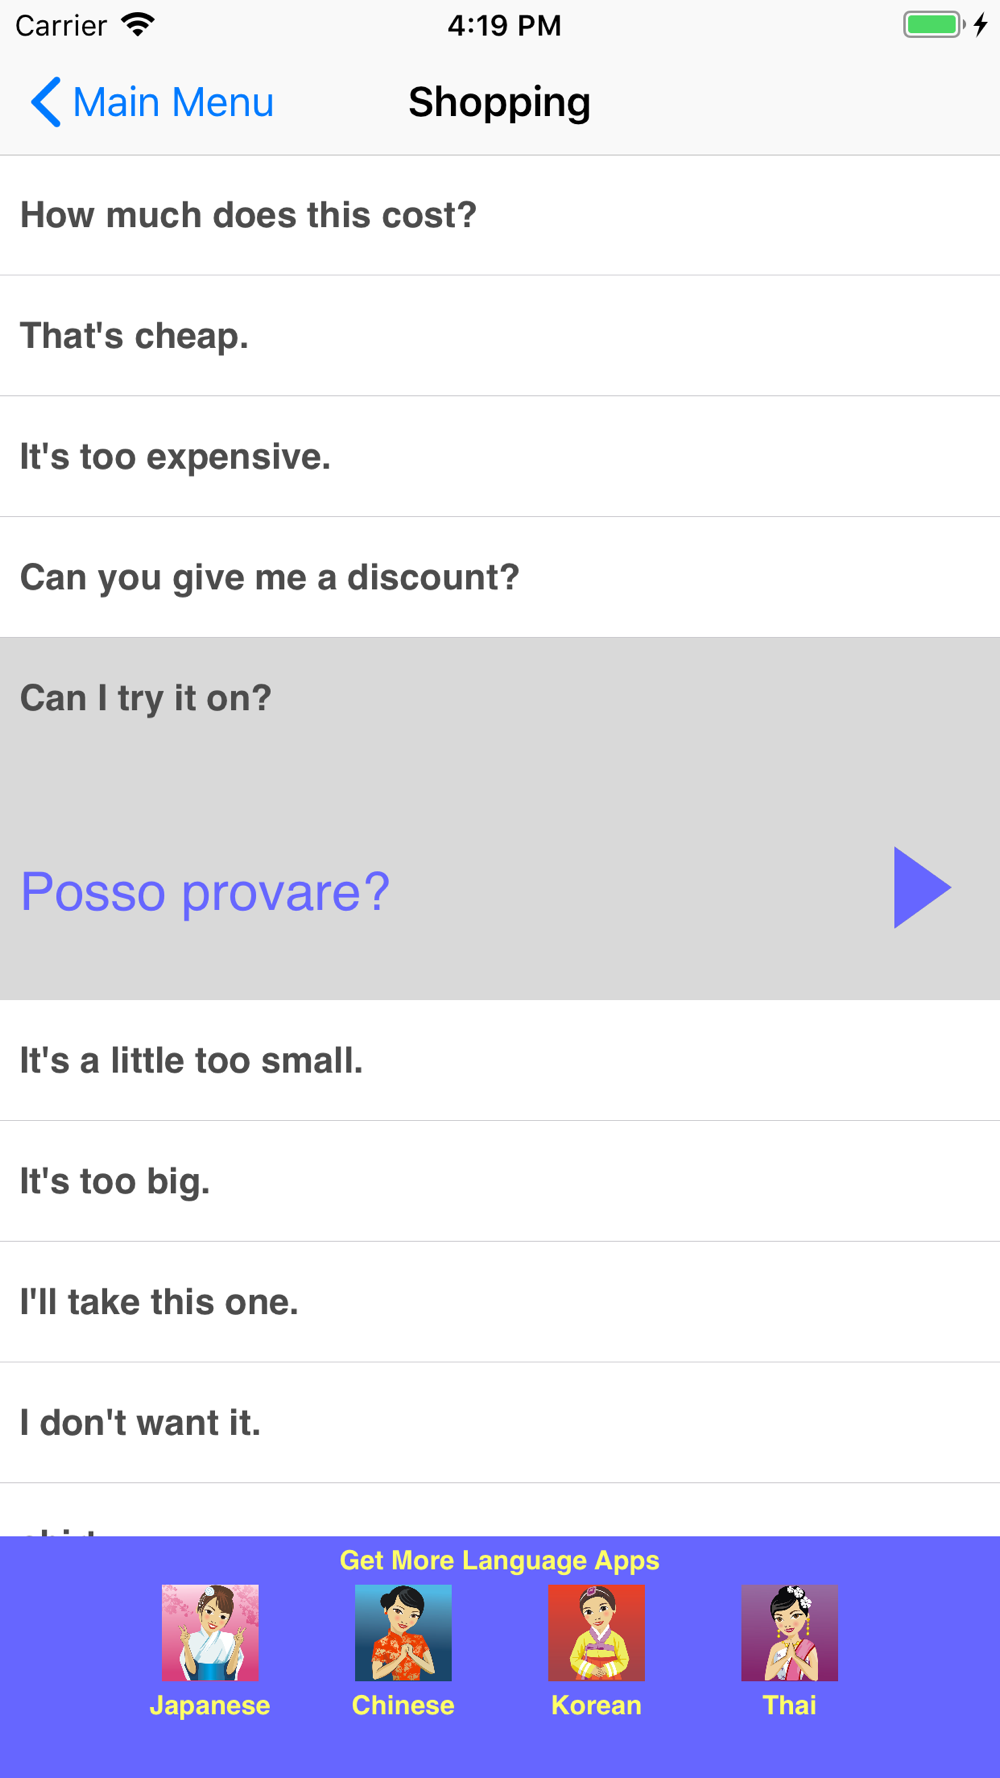Expand "It's too expensive." phrase

click(x=500, y=457)
